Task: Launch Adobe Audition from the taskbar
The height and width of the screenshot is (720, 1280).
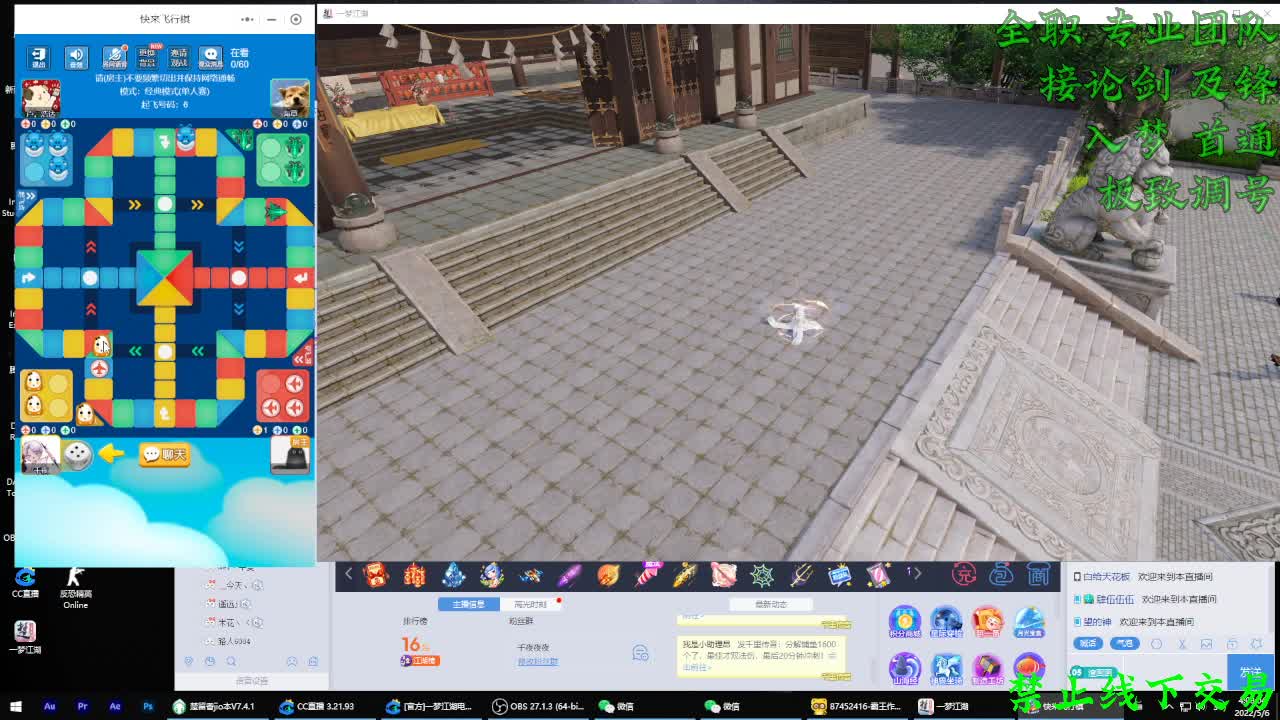Action: coord(49,706)
